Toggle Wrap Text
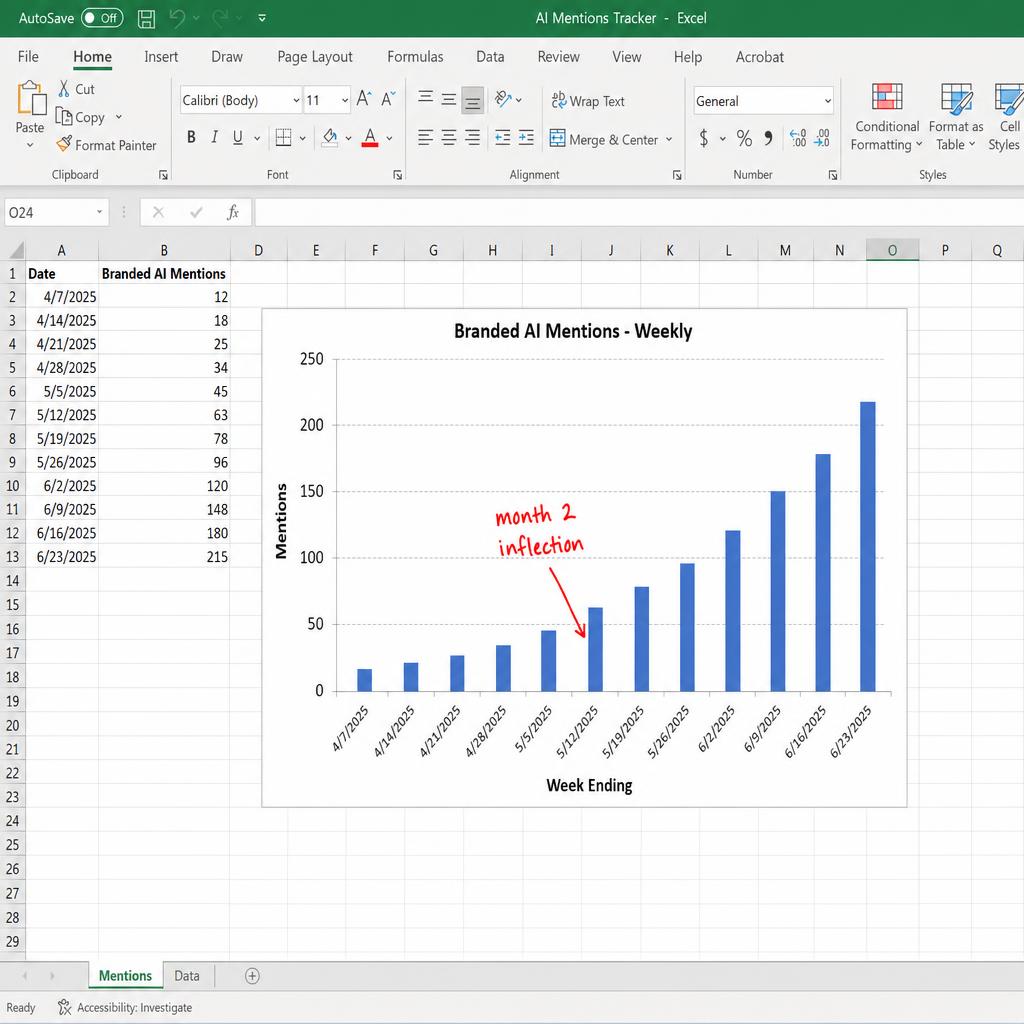The height and width of the screenshot is (1024, 1024). click(x=588, y=101)
